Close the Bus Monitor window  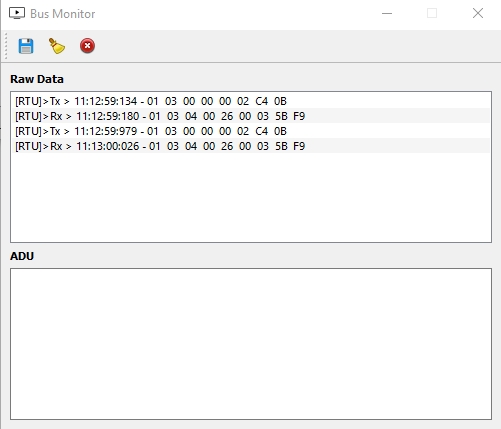[478, 13]
